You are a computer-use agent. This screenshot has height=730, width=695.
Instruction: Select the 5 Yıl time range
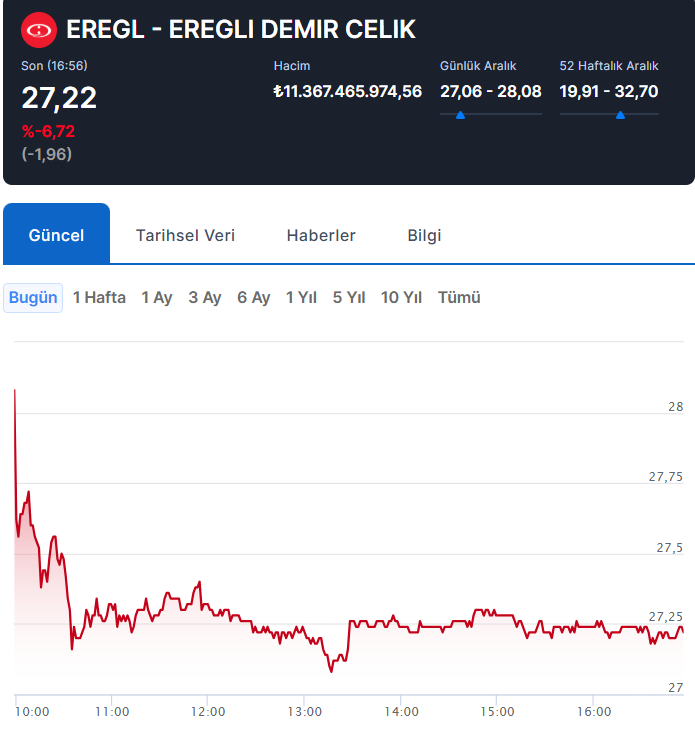tap(349, 298)
